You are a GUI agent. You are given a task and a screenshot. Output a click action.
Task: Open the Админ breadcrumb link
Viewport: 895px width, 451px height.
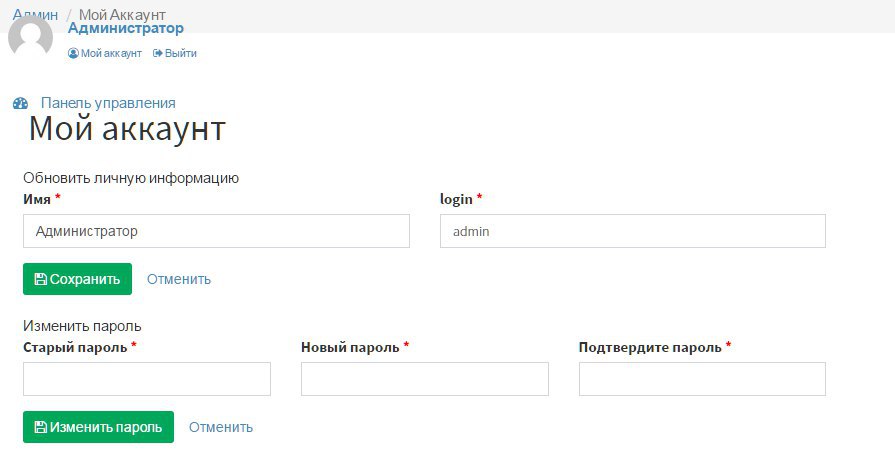pyautogui.click(x=35, y=14)
